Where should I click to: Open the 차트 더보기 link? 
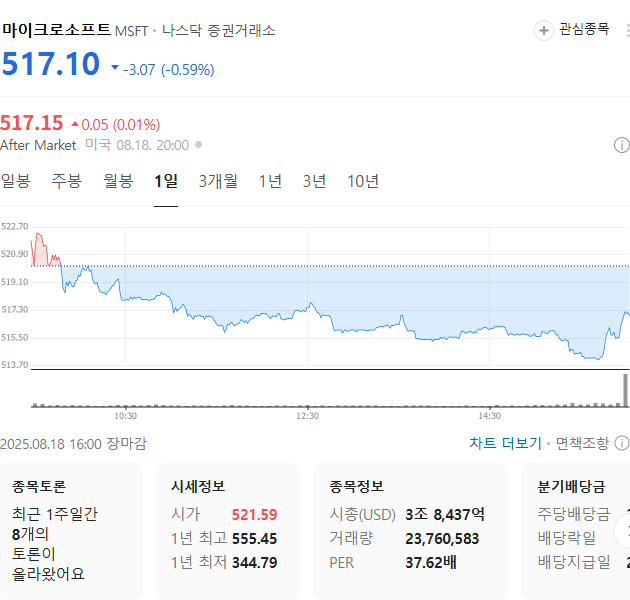click(x=505, y=443)
